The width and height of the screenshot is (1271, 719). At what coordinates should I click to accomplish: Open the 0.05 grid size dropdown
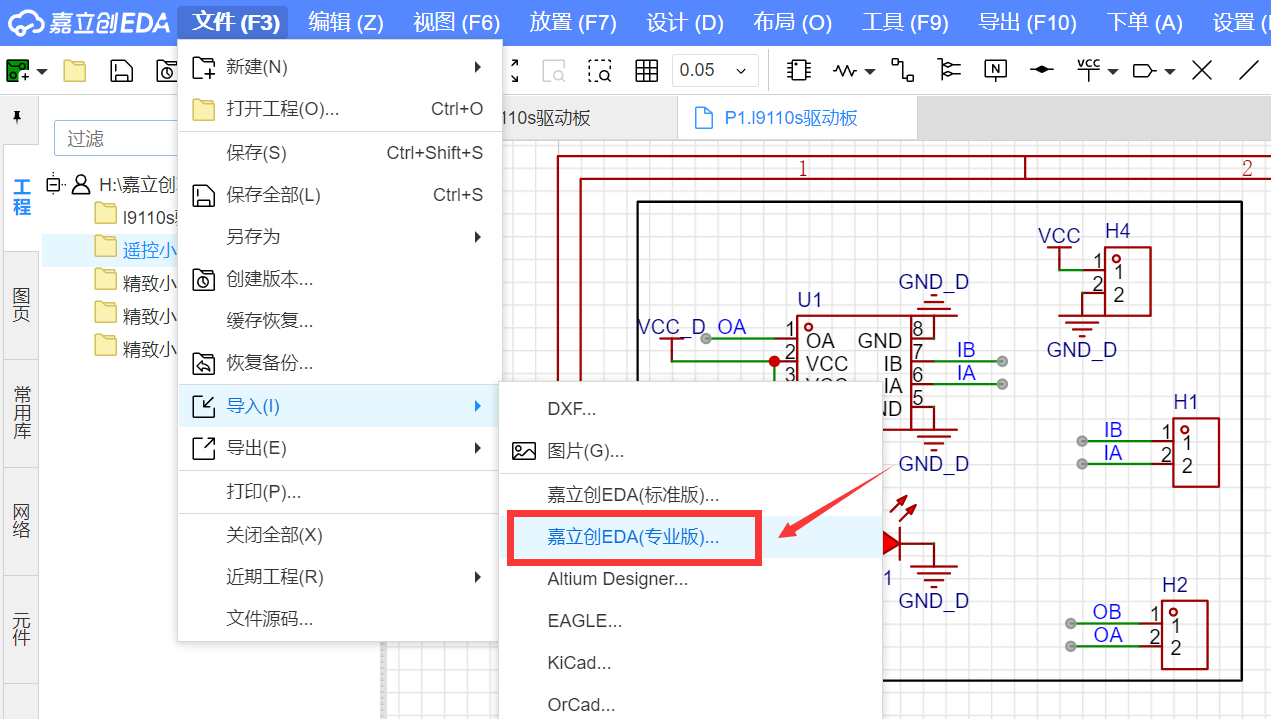[x=715, y=70]
